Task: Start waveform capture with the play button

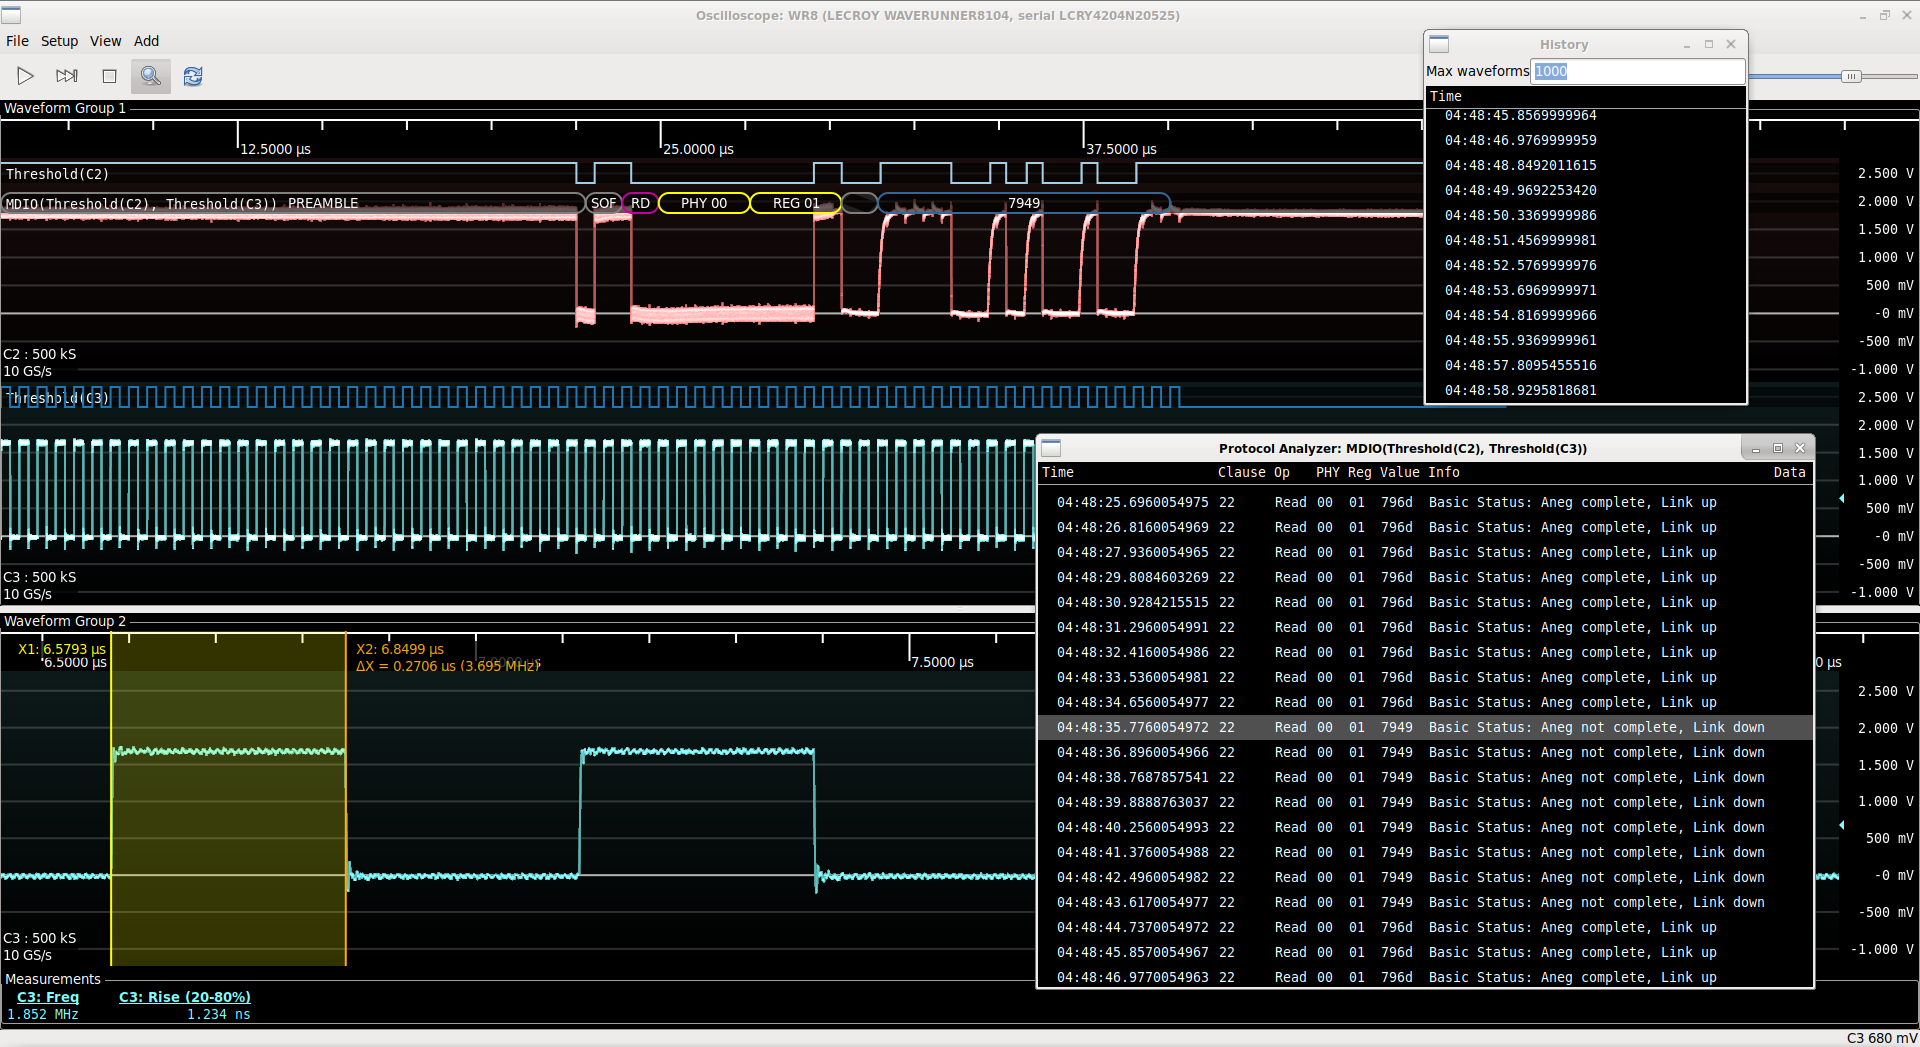Action: click(x=25, y=76)
